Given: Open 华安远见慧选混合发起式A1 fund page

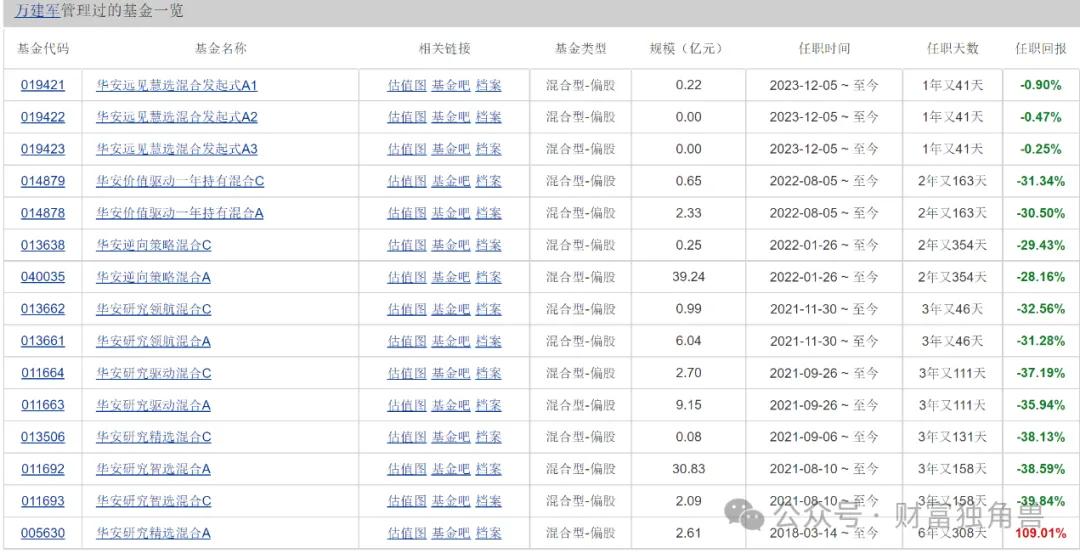Looking at the screenshot, I should point(176,85).
